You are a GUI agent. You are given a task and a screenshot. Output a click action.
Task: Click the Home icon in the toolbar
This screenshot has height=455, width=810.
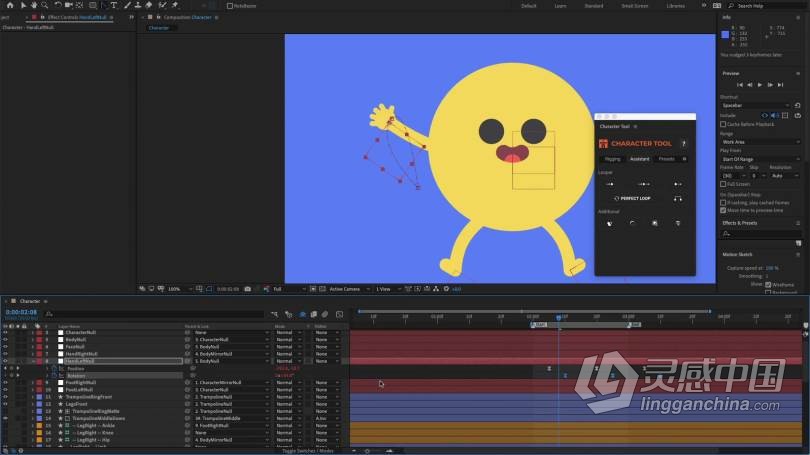coord(9,5)
